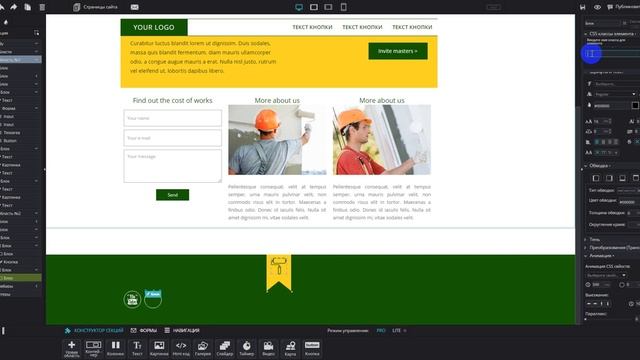
Task: Add an Html код element from toolbar
Action: (x=181, y=349)
